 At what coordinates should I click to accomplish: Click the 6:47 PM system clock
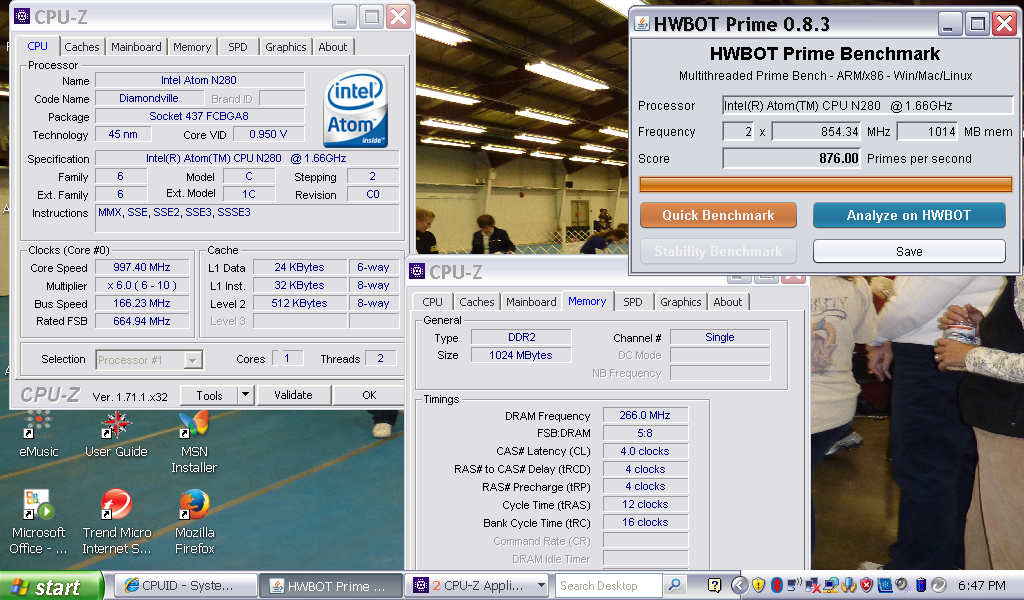click(x=982, y=586)
